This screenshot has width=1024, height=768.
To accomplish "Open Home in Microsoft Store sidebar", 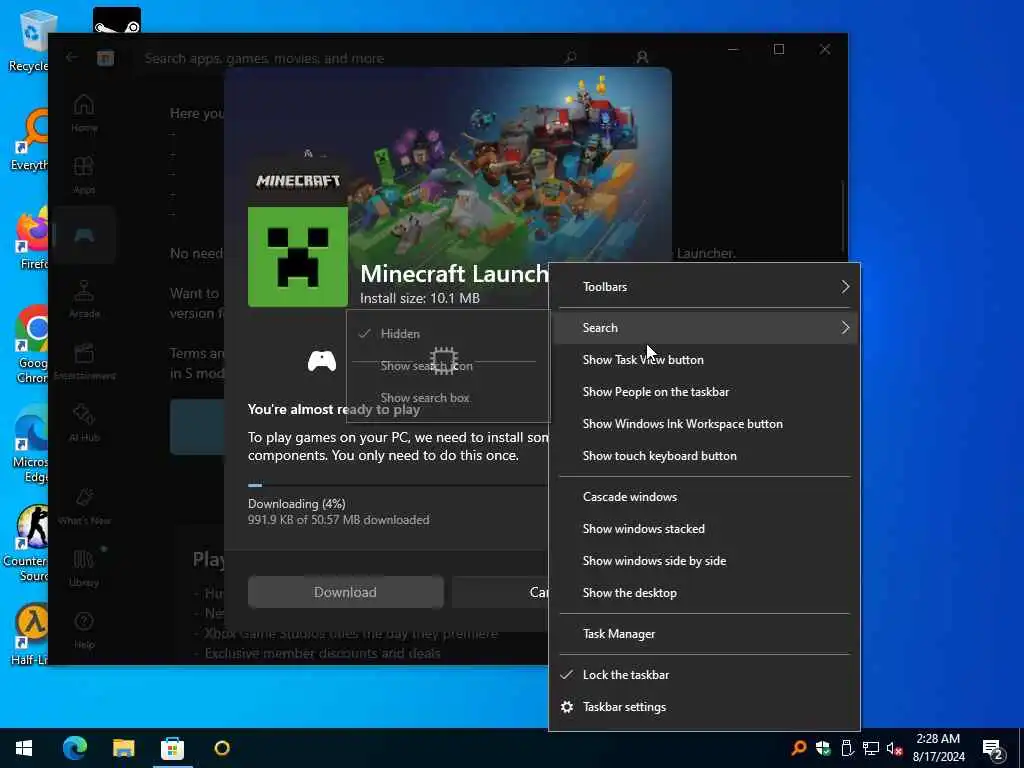I will [84, 113].
